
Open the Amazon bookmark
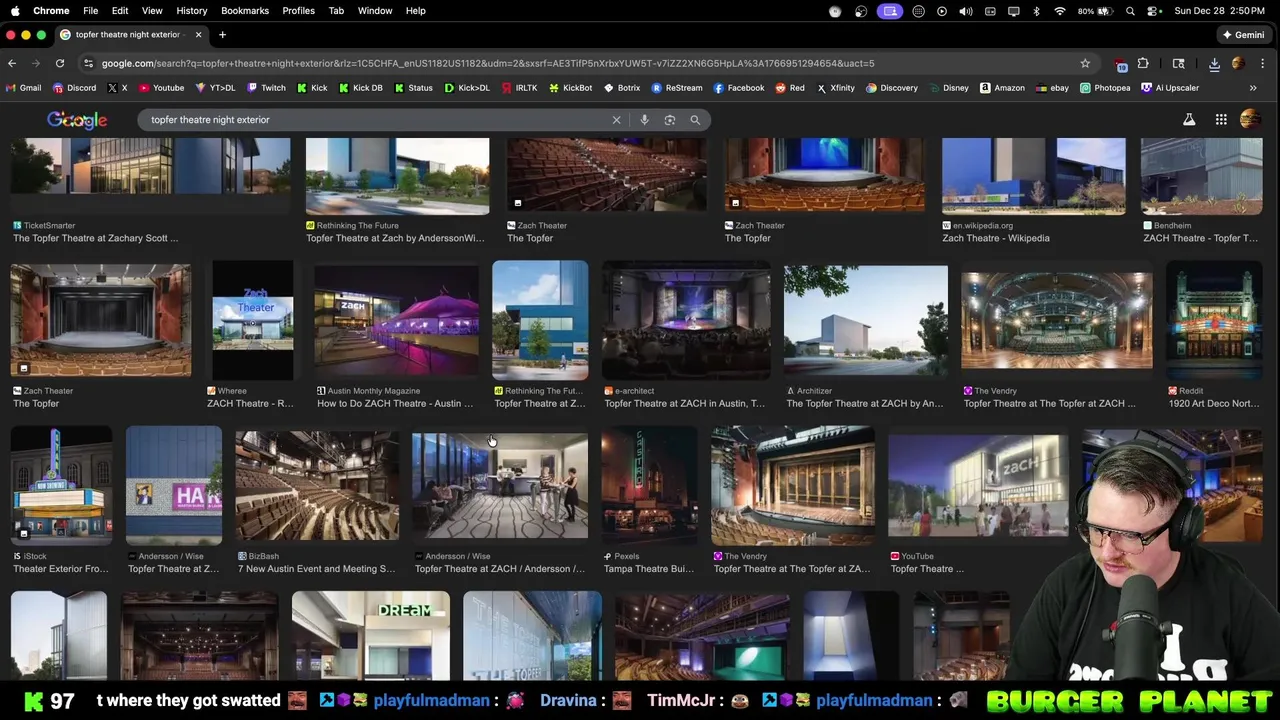coord(1002,88)
